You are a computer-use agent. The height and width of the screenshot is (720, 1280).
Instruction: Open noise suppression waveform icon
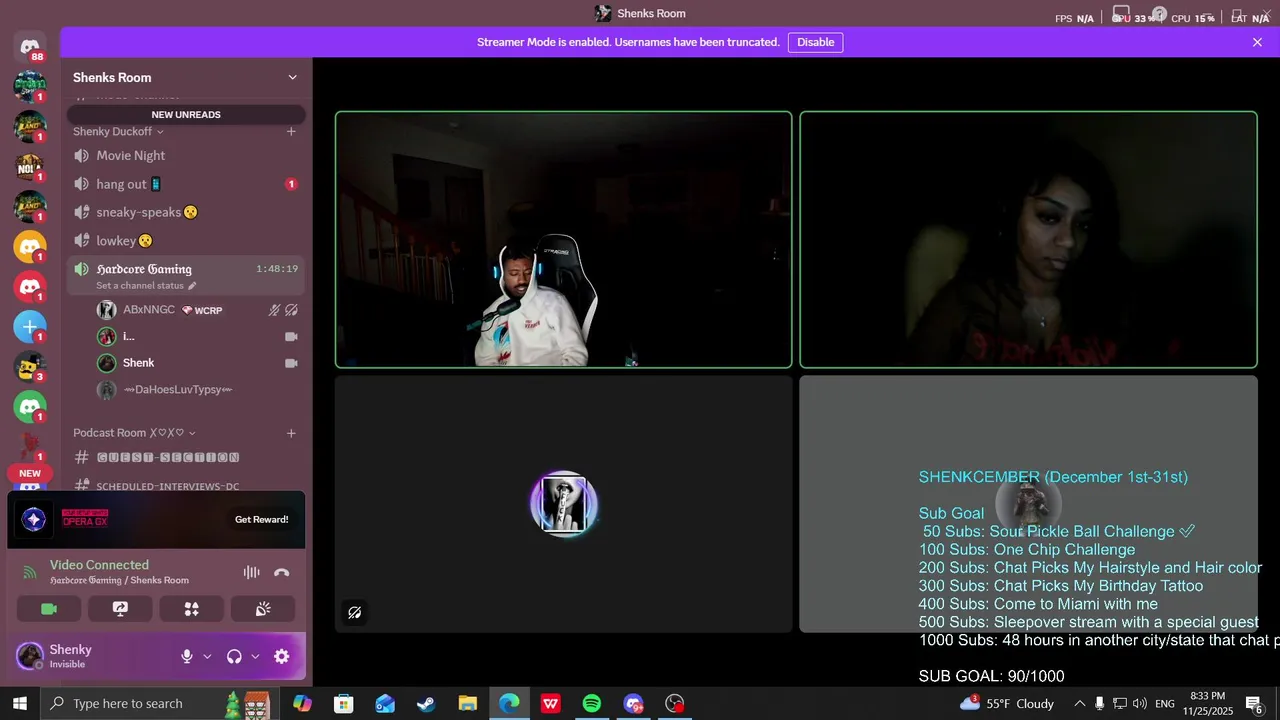251,573
